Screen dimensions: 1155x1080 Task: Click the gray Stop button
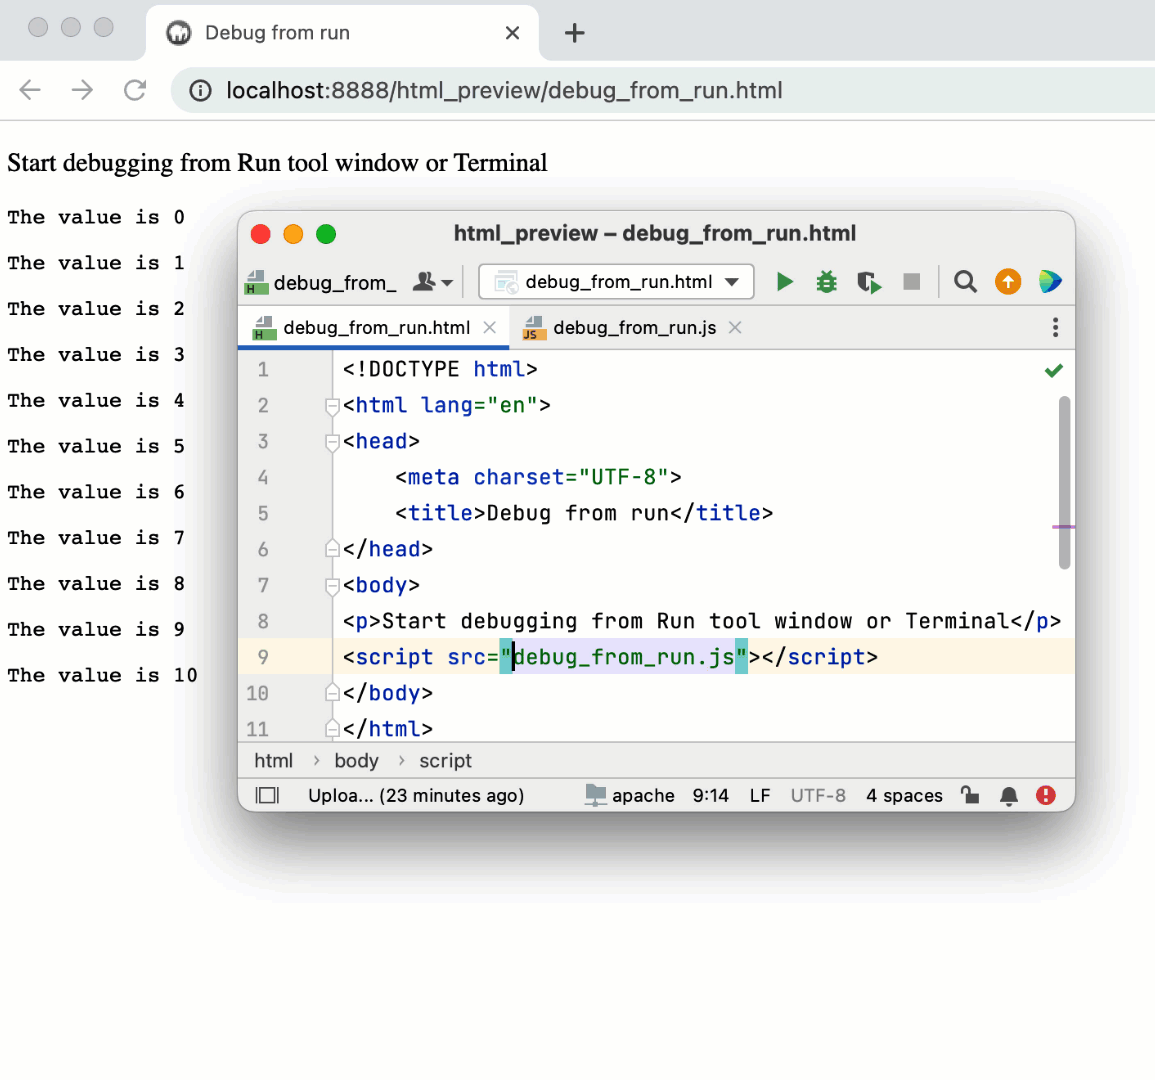911,281
